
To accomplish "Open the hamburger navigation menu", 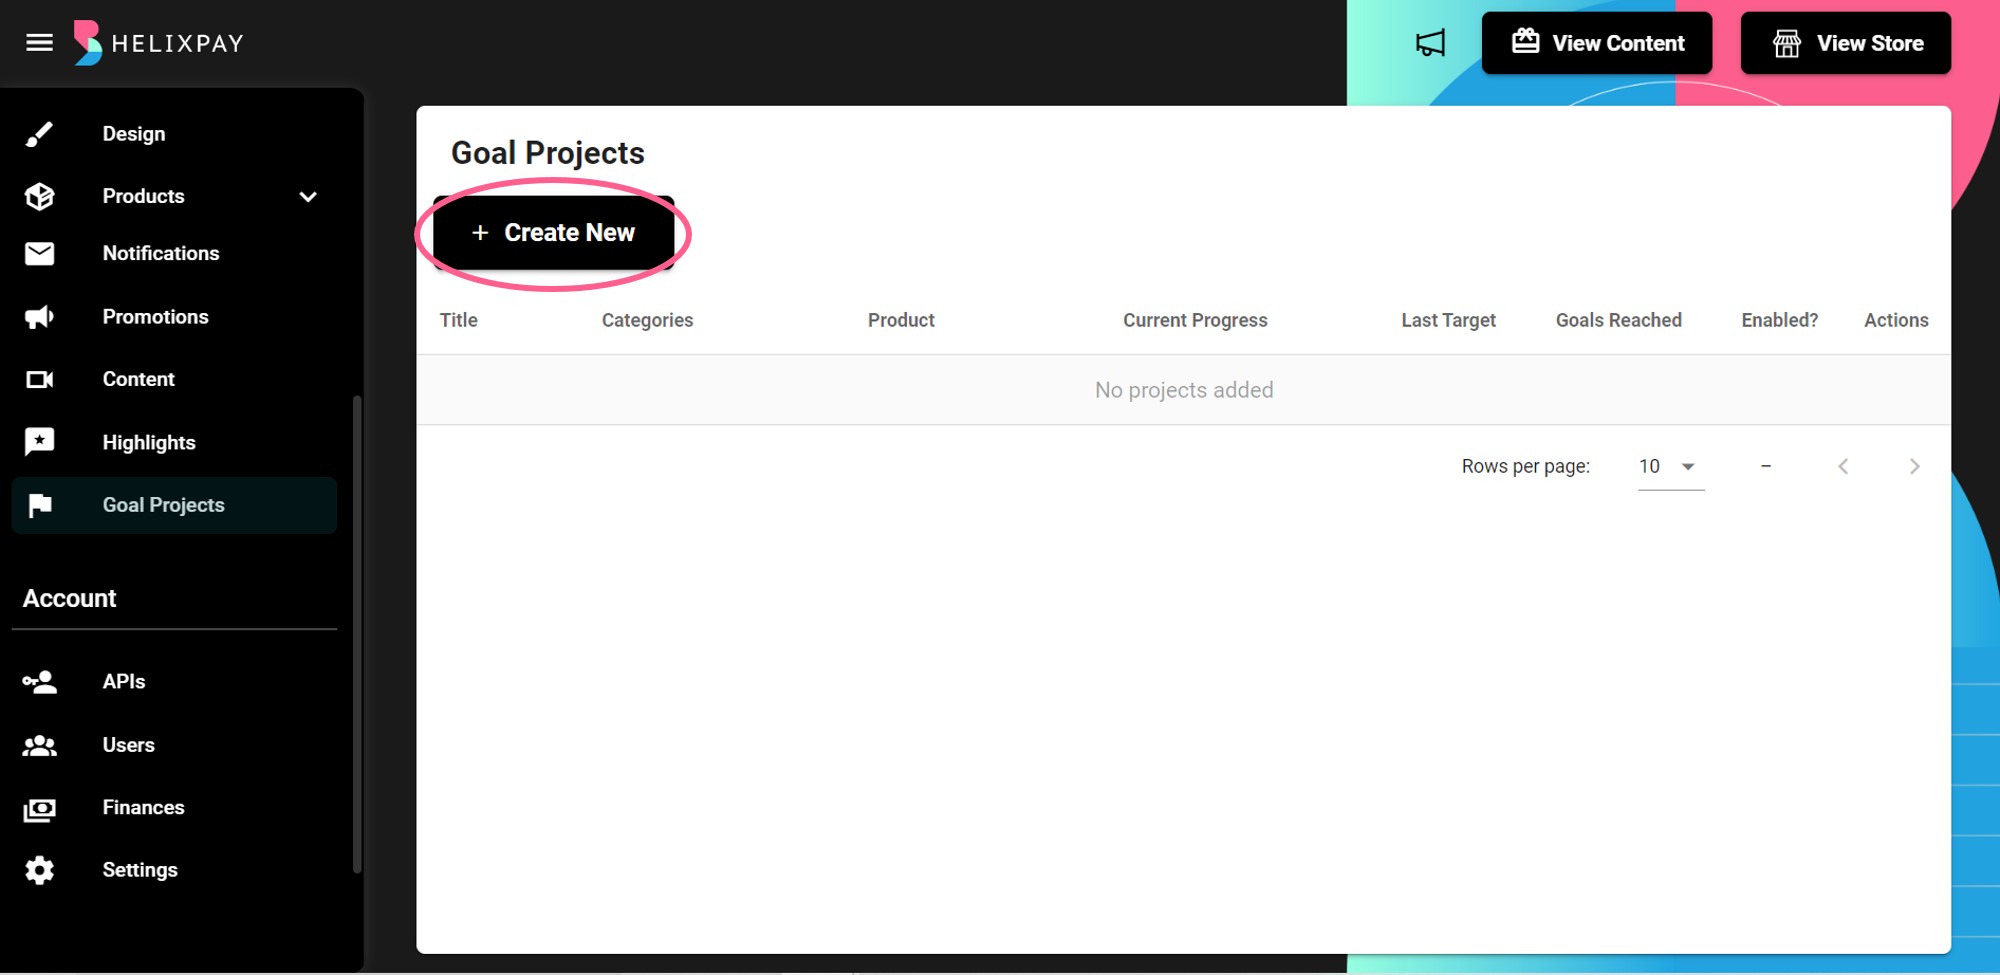I will [39, 43].
